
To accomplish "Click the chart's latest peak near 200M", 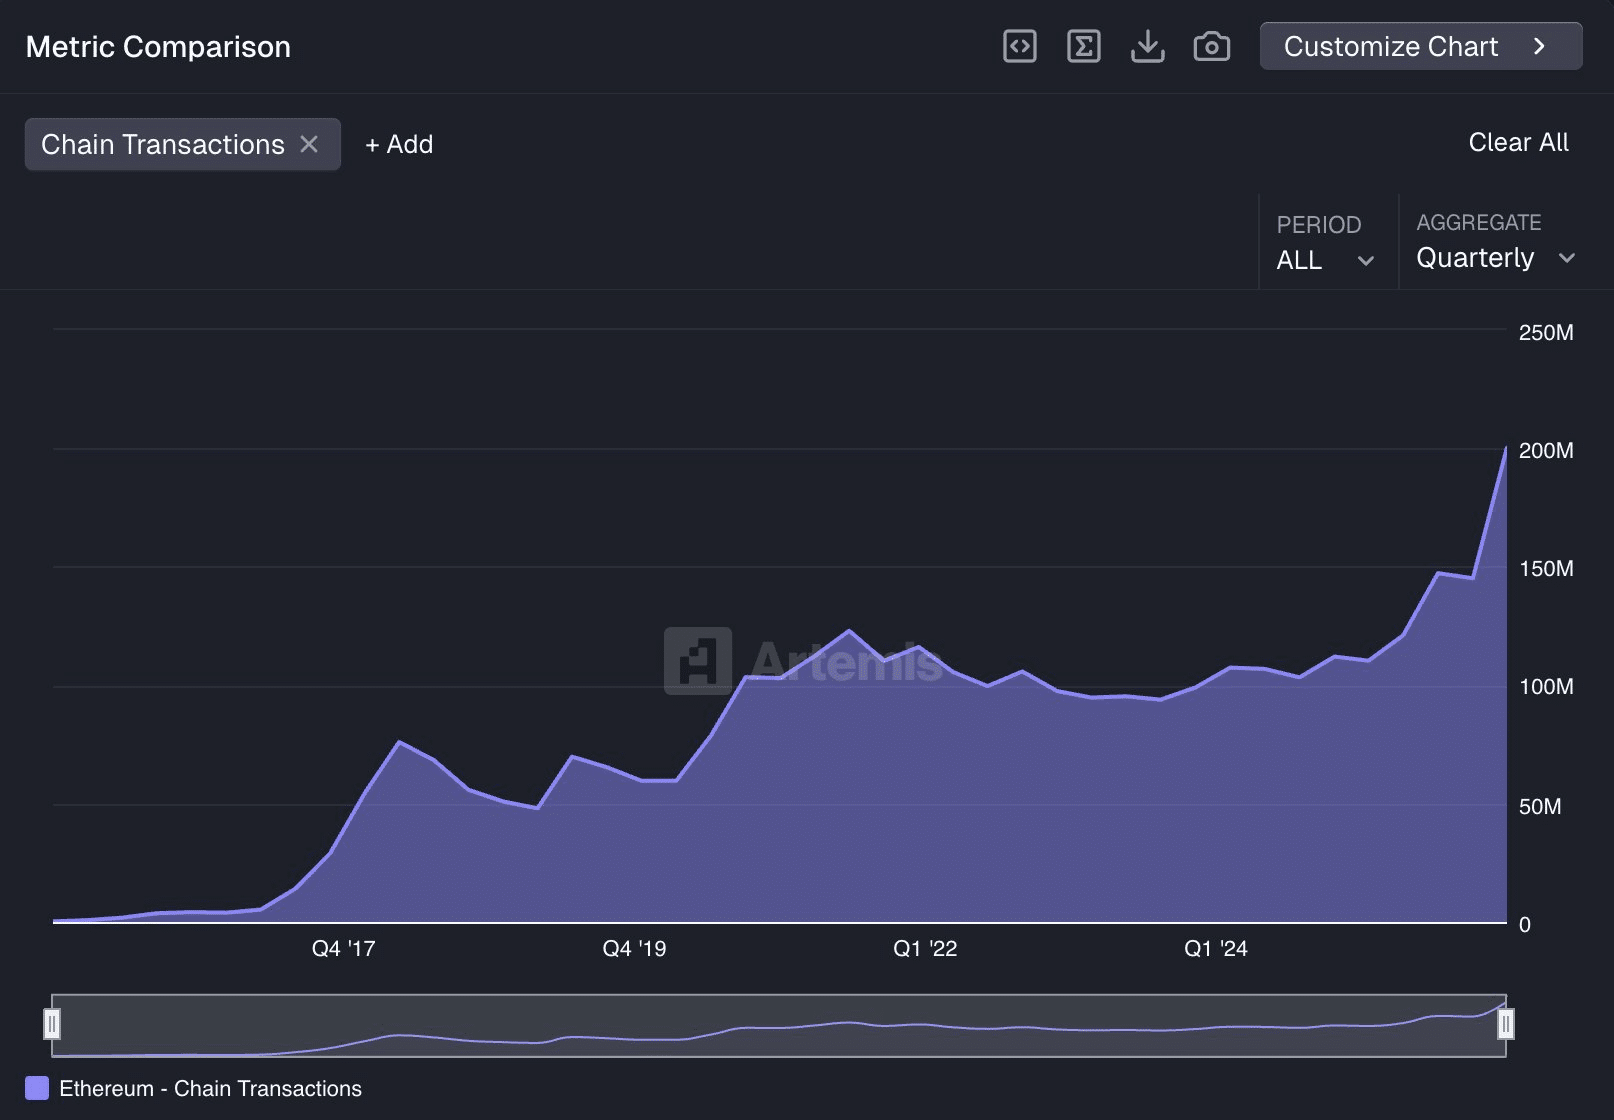I will pos(1505,449).
